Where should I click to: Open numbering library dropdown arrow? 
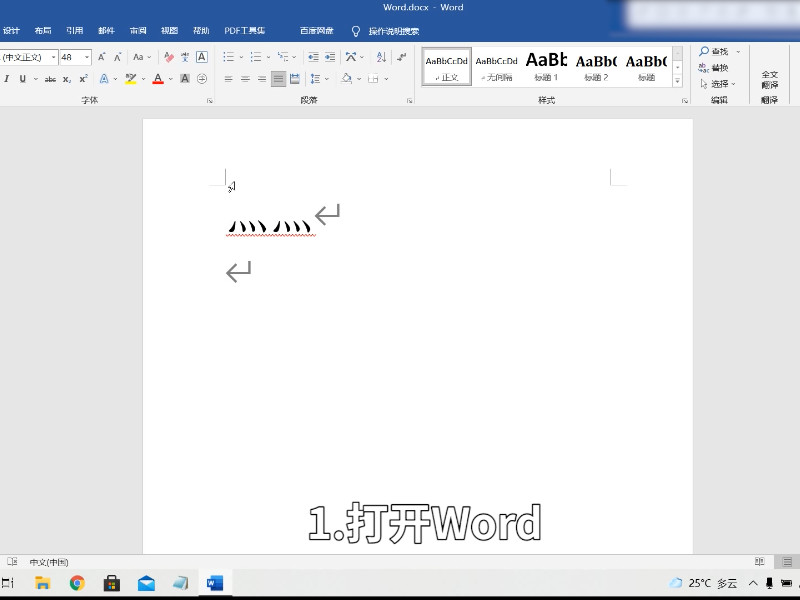[x=268, y=57]
